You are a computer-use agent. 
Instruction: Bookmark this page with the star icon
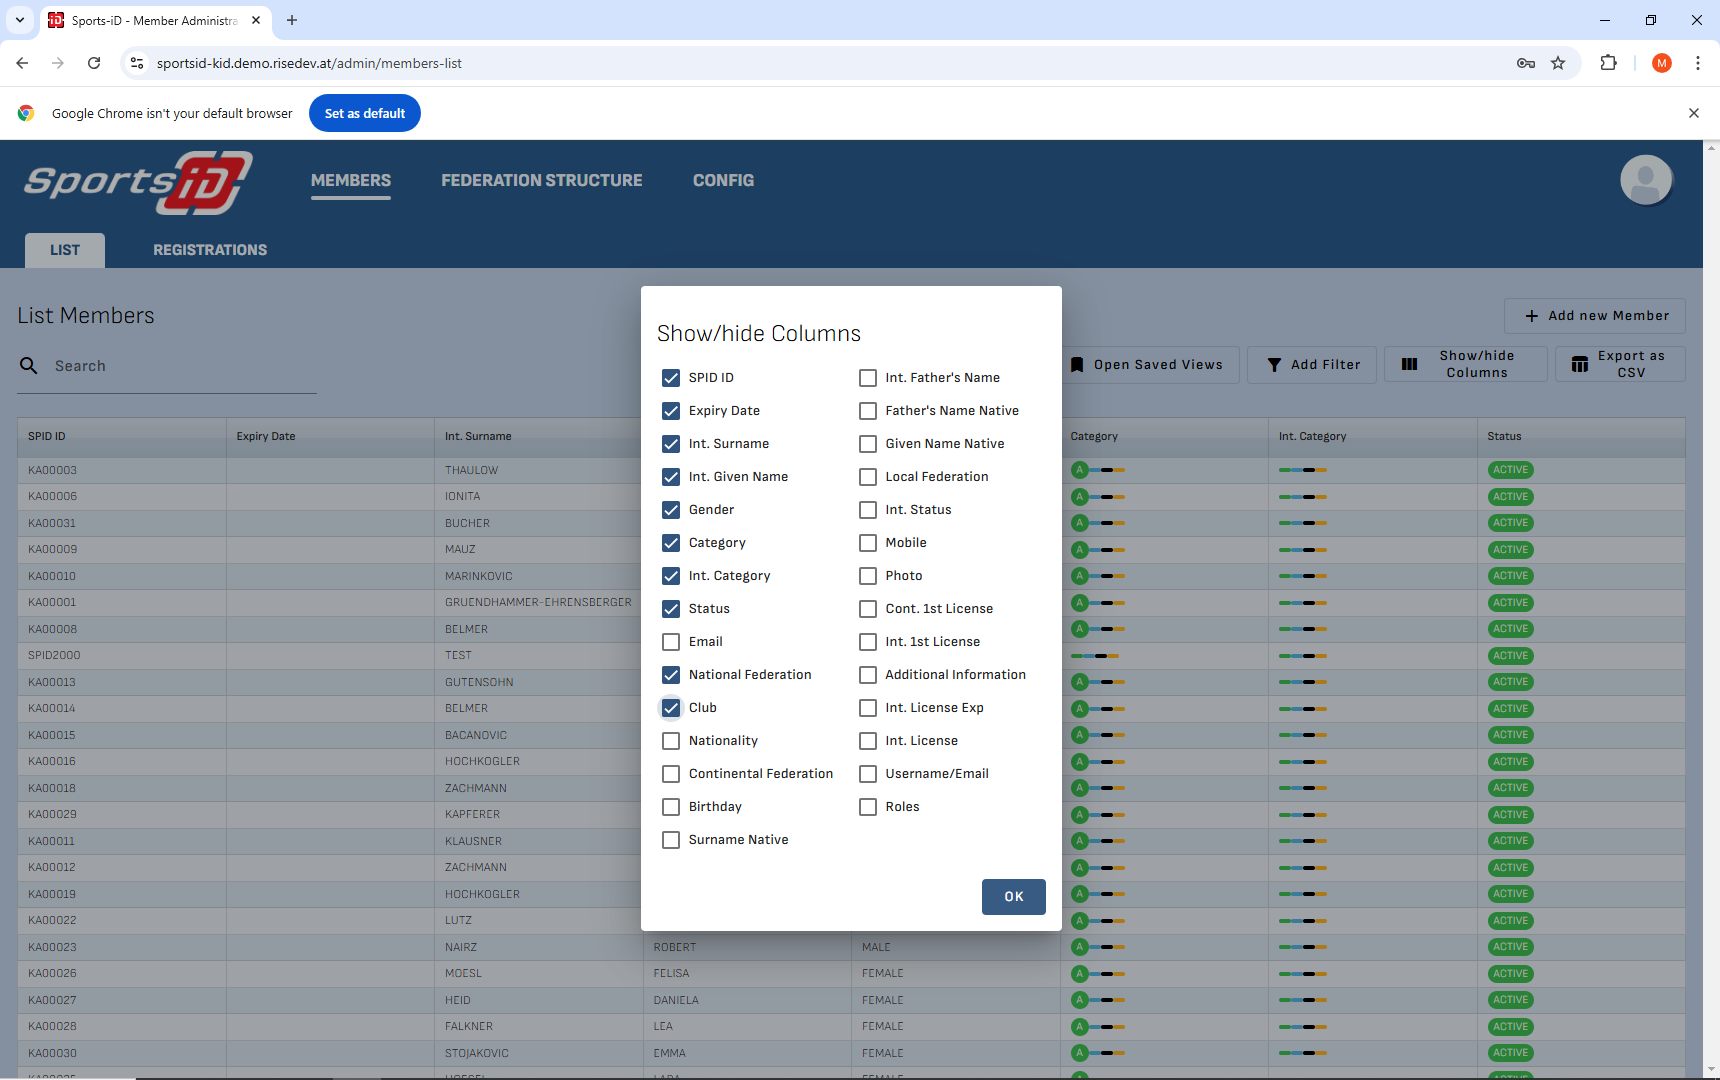[x=1558, y=63]
